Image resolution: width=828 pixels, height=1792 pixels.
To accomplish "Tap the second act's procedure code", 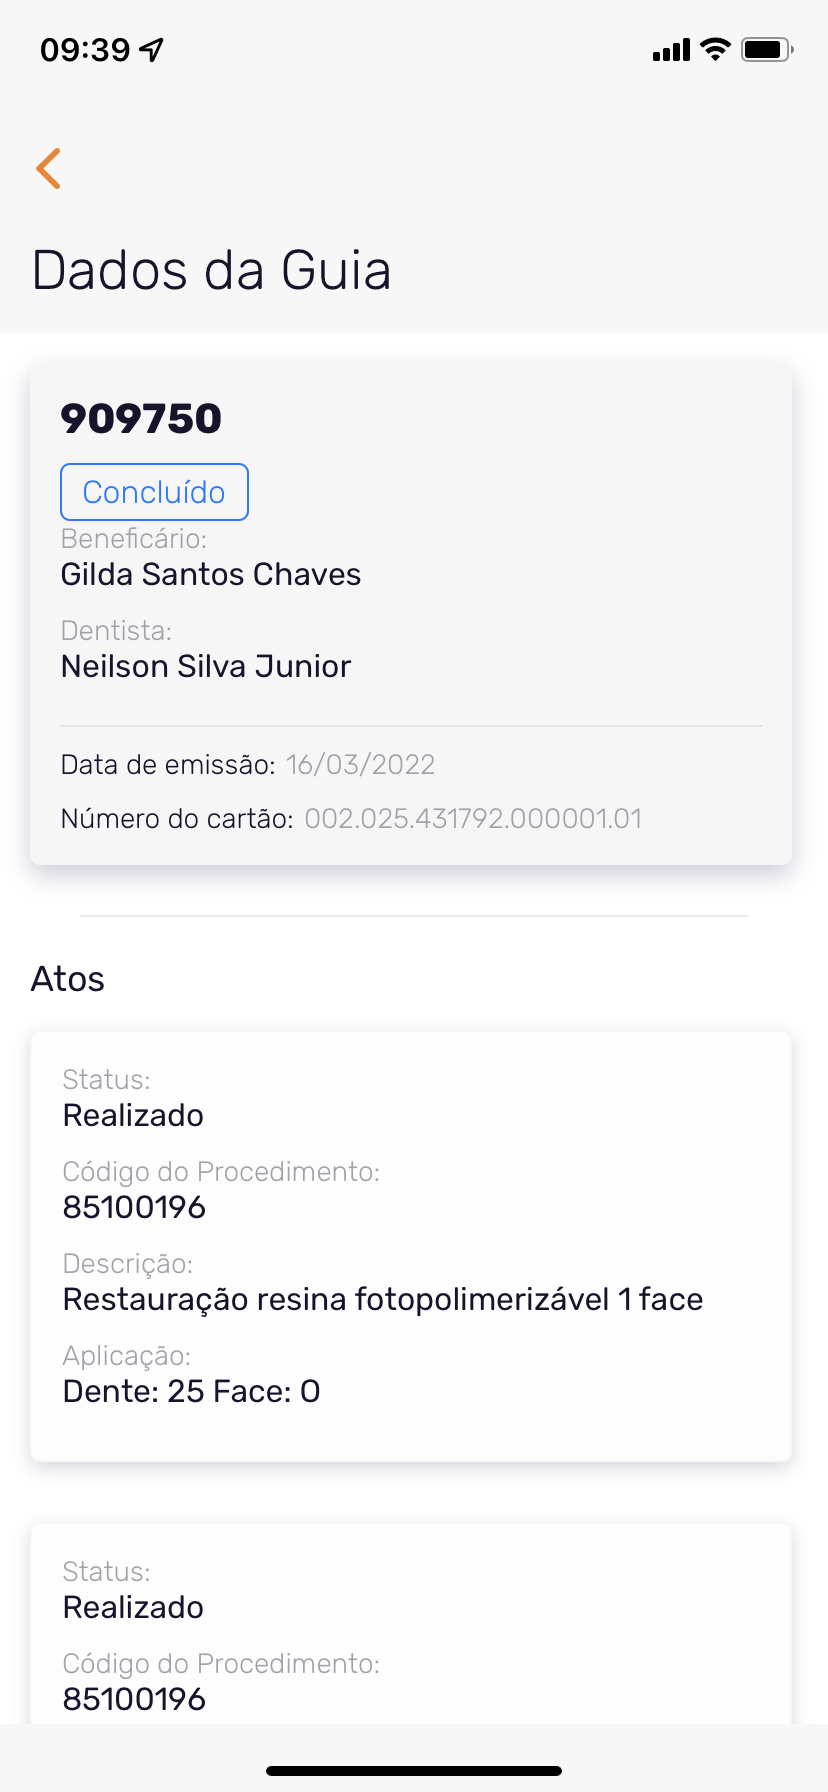I will point(134,1699).
